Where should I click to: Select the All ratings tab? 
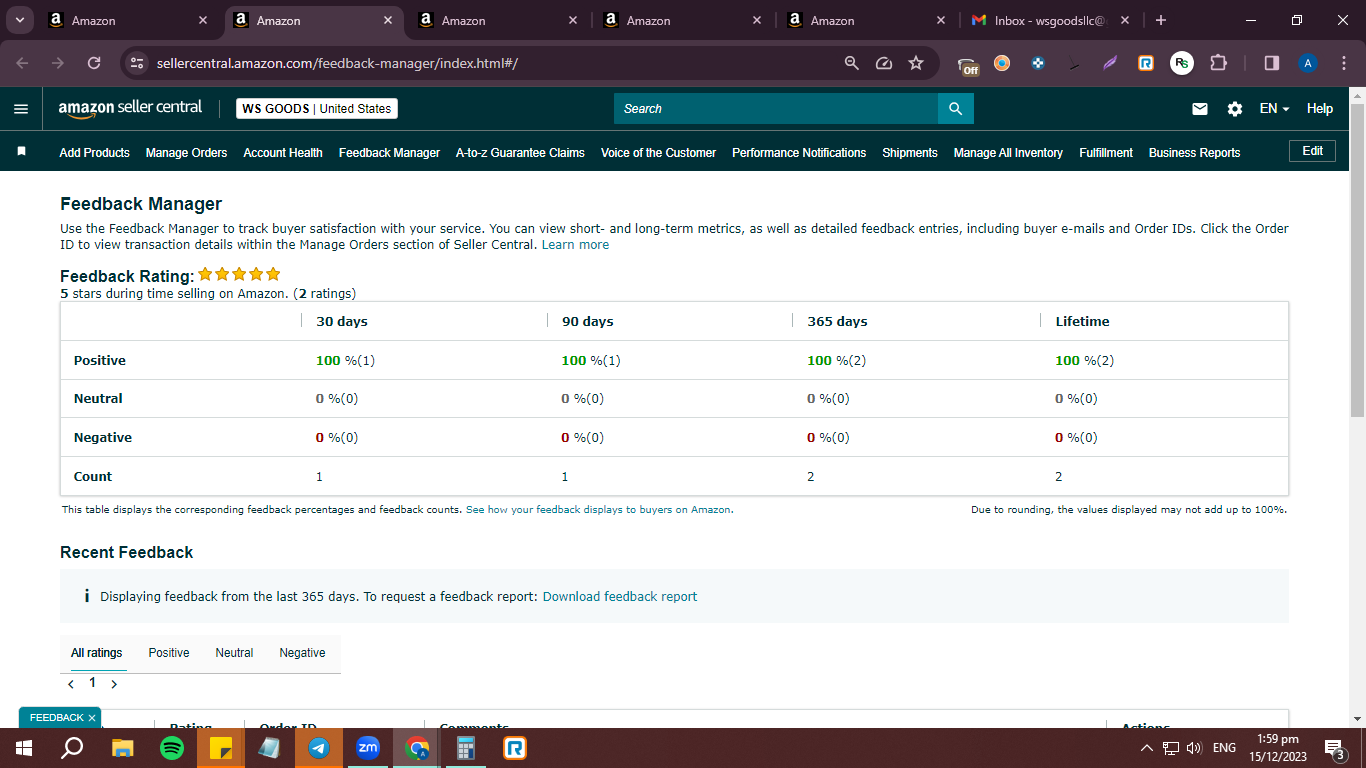(x=97, y=653)
